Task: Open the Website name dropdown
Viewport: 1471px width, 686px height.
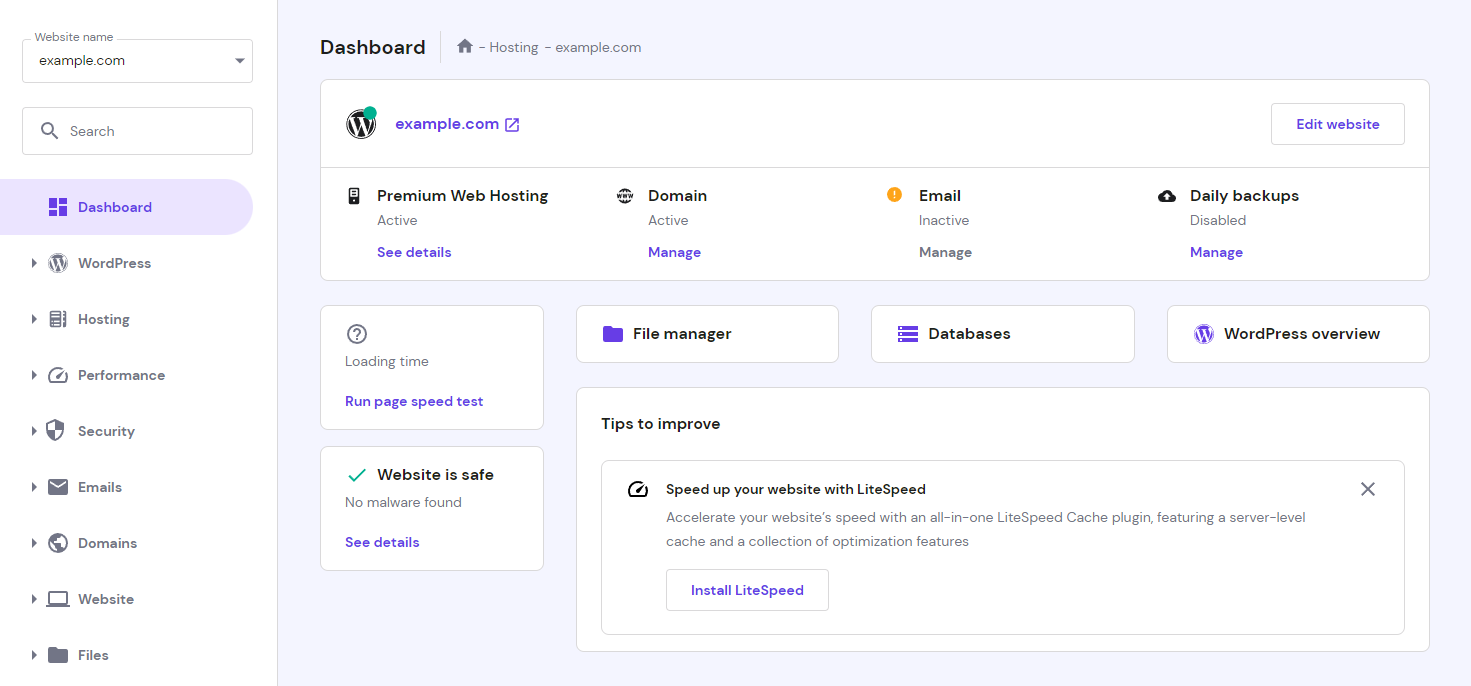Action: (138, 61)
